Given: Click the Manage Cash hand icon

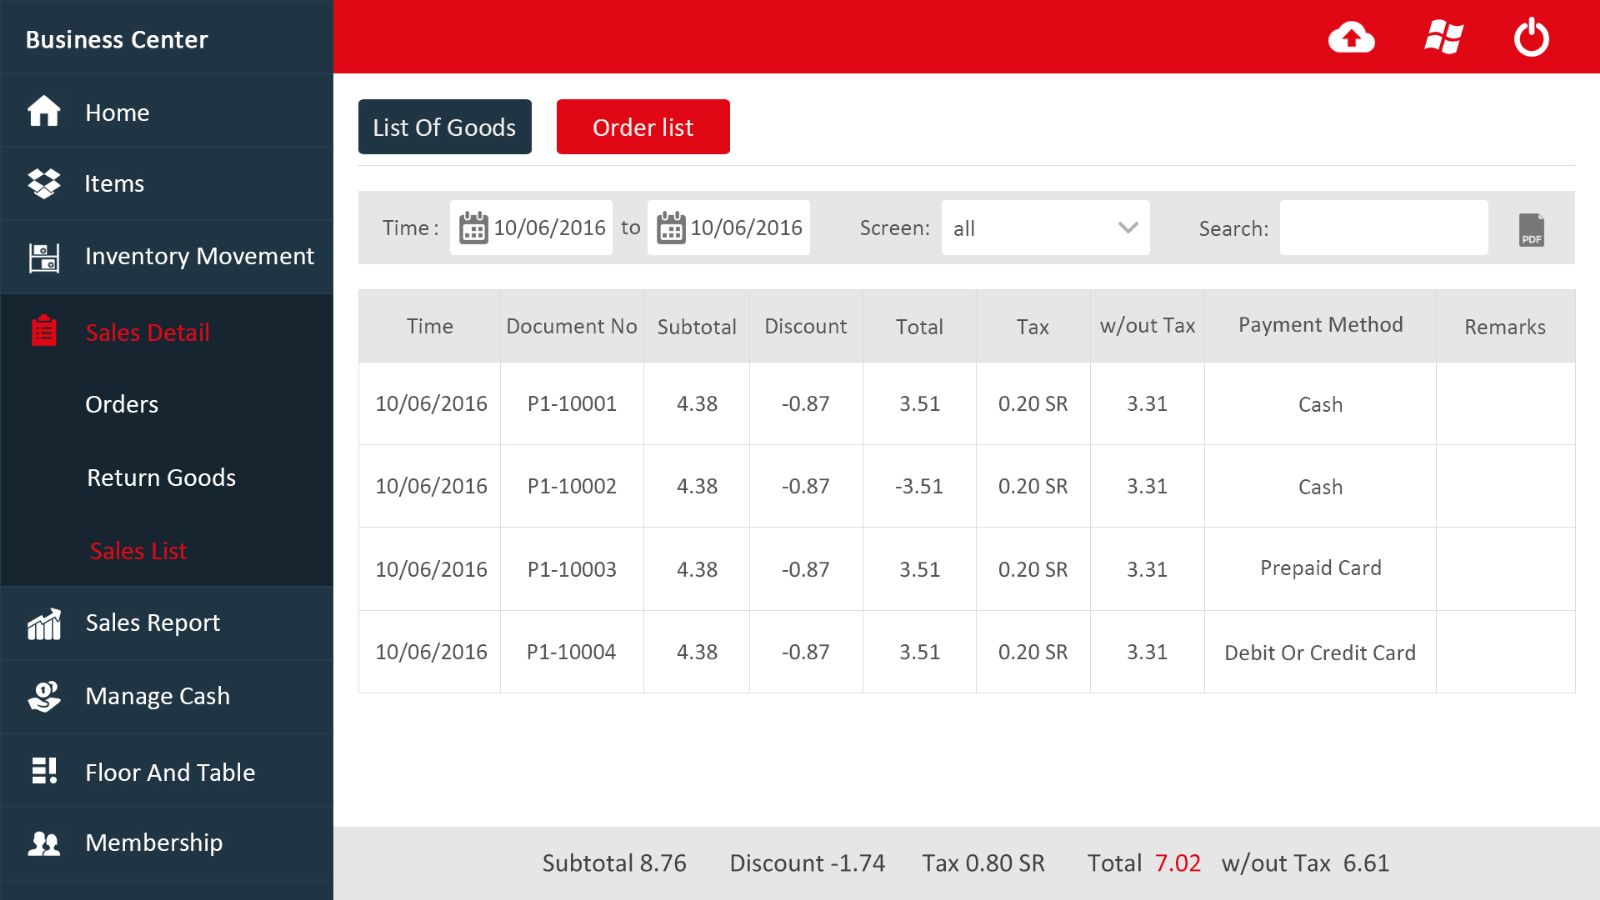Looking at the screenshot, I should click(x=44, y=696).
